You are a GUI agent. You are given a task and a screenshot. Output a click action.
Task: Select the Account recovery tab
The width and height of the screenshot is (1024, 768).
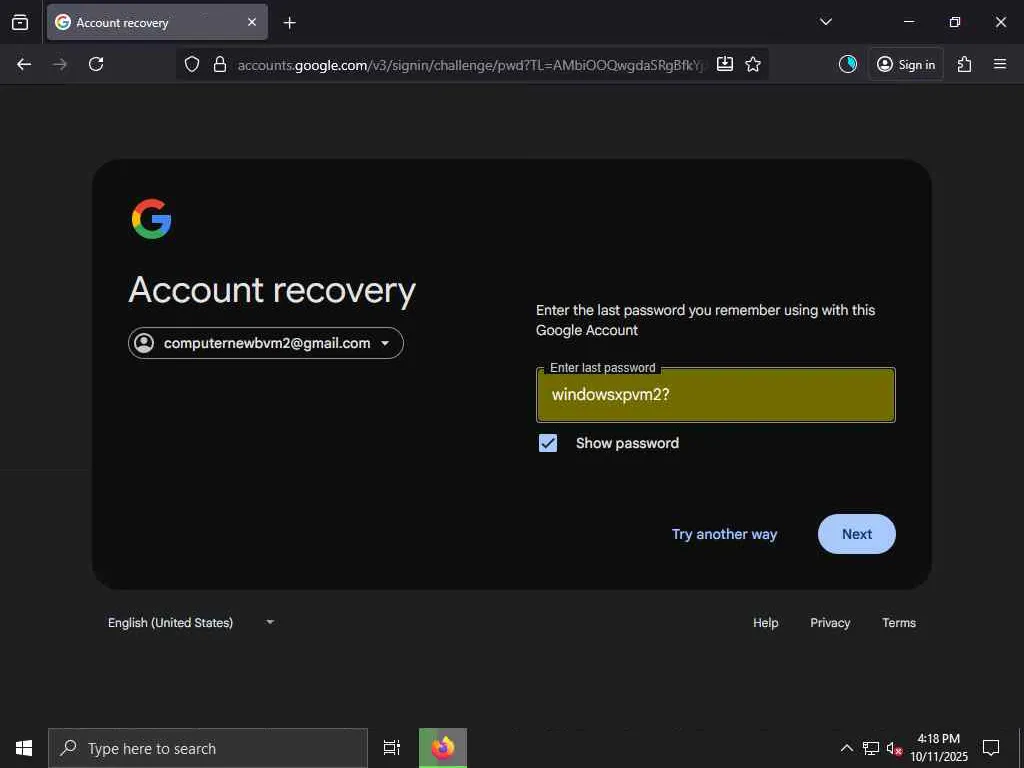157,22
